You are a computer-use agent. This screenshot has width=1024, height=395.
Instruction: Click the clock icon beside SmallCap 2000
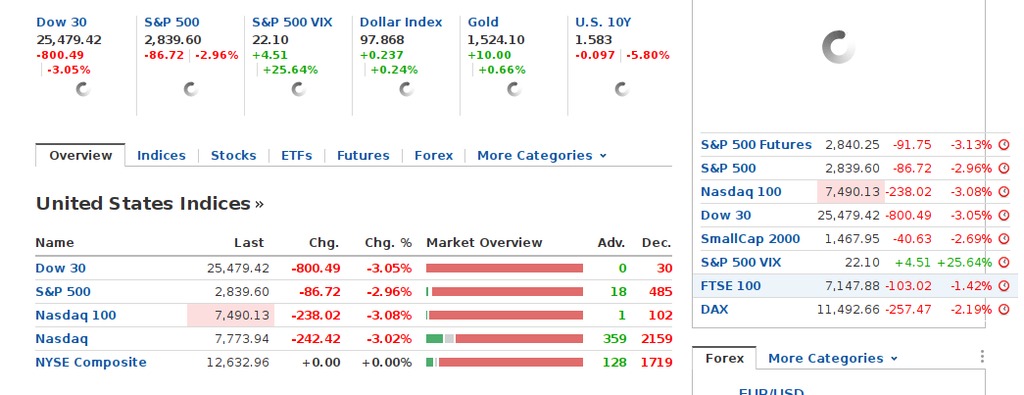[1004, 239]
